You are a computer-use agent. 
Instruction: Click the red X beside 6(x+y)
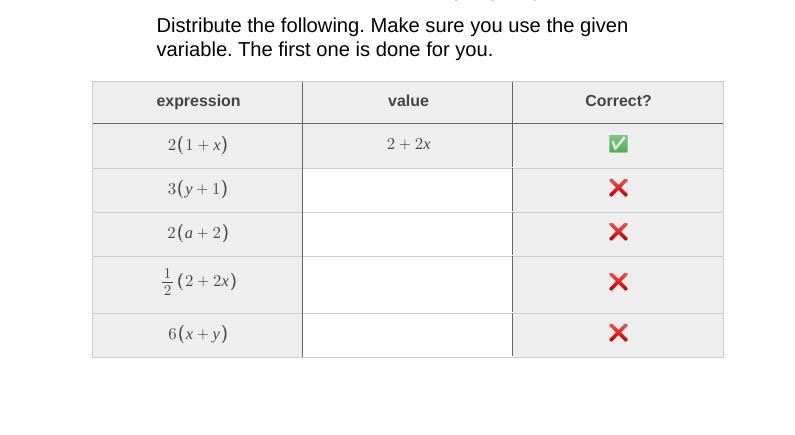coord(618,333)
